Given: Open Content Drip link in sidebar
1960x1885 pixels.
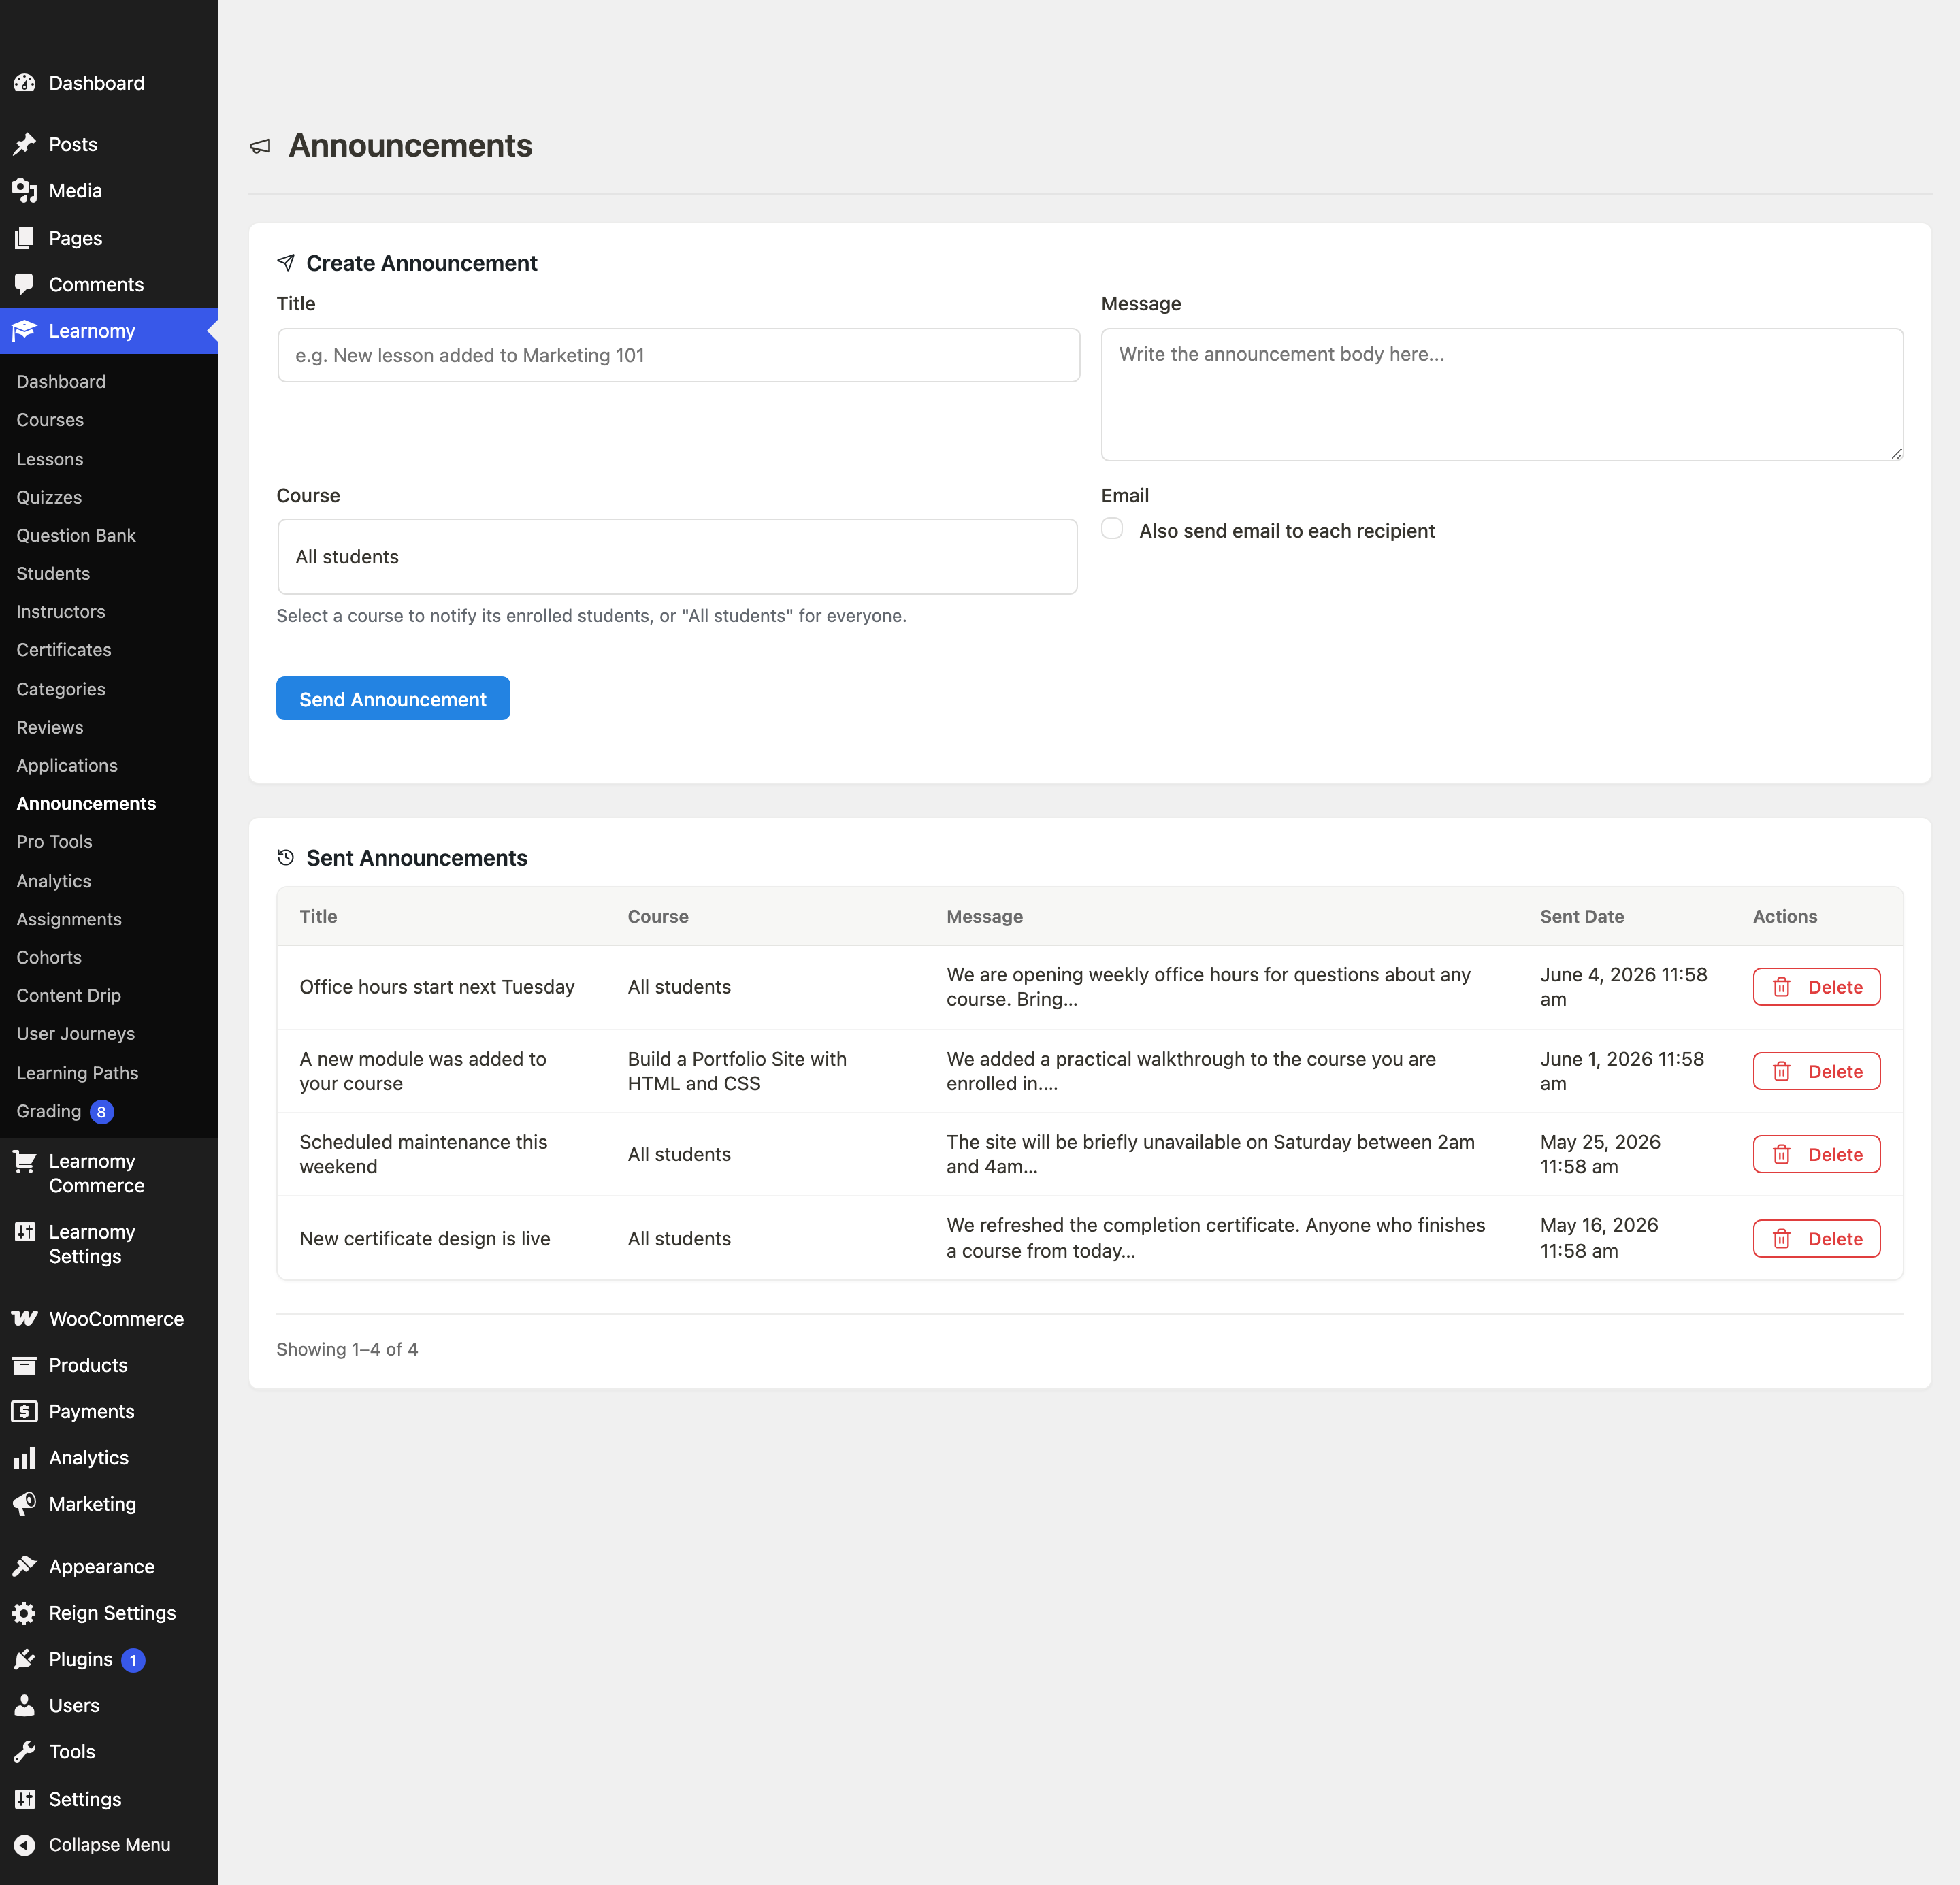Looking at the screenshot, I should click(x=68, y=995).
